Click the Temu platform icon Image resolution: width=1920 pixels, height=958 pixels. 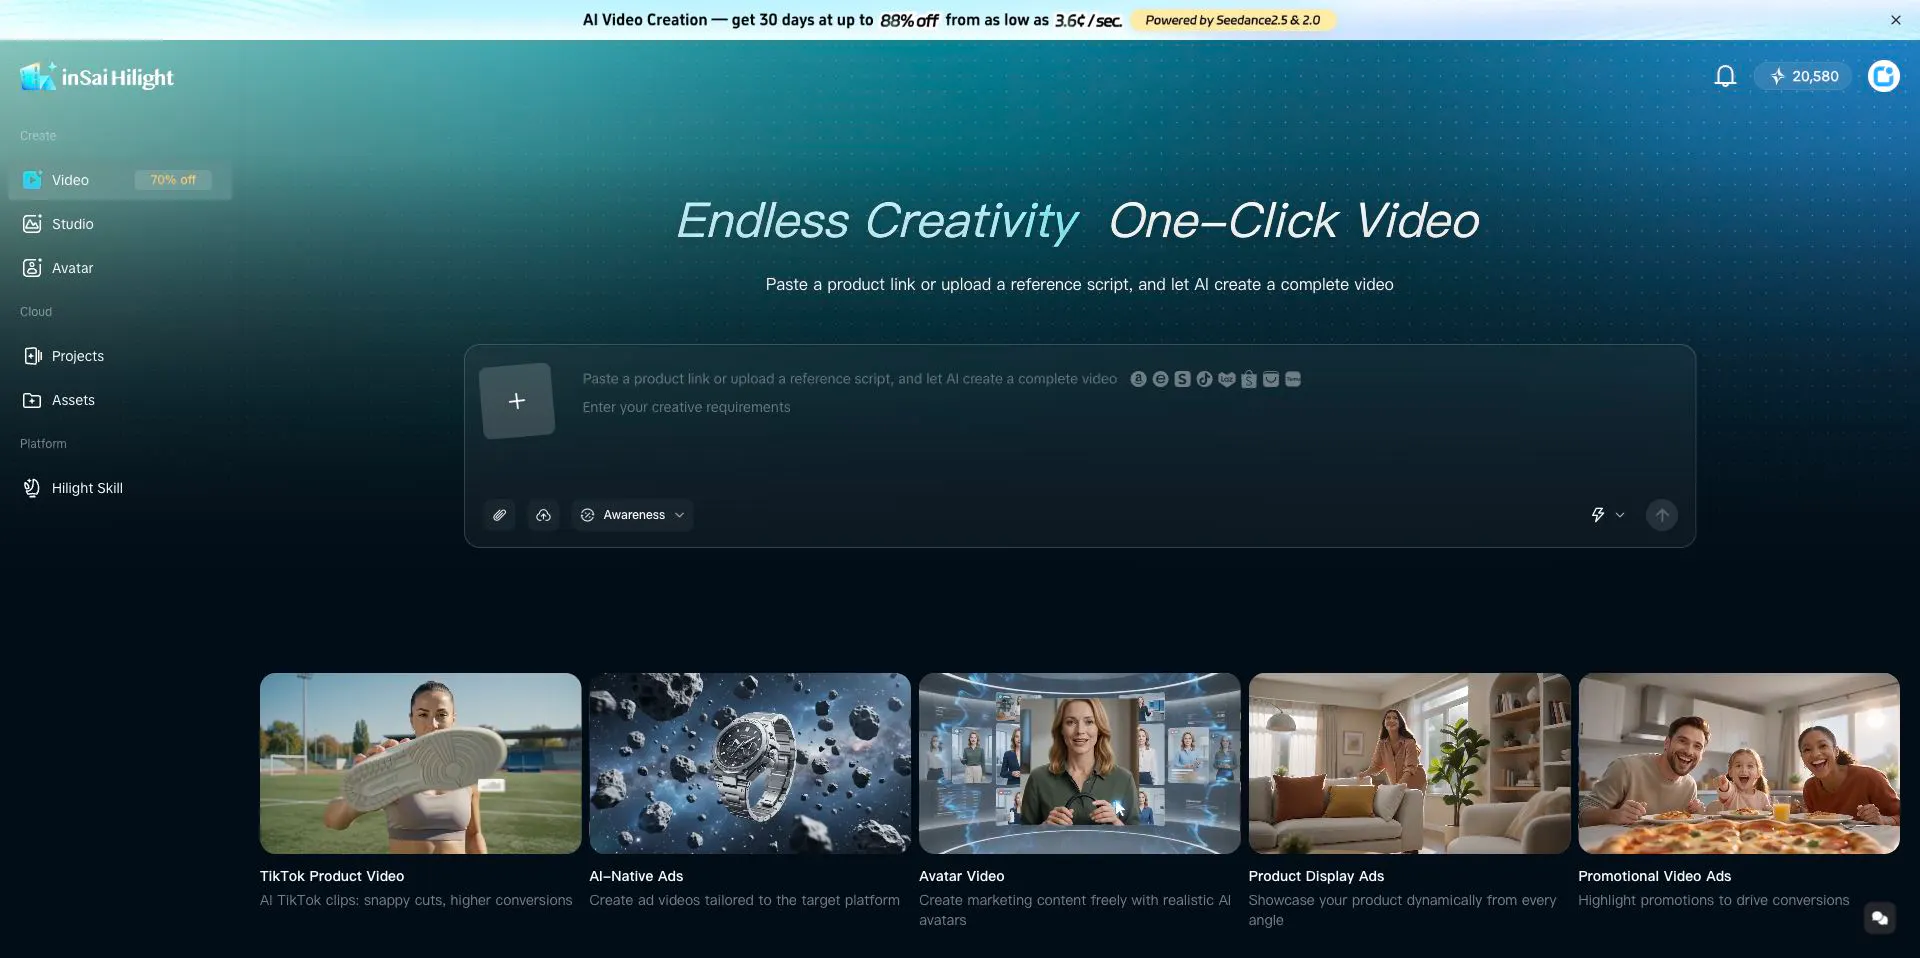[x=1293, y=379]
